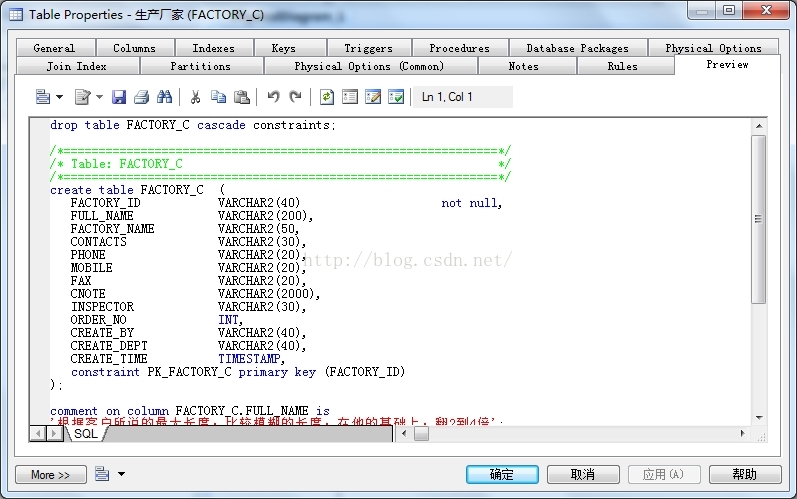The width and height of the screenshot is (797, 499).
Task: Click the 'create table FACTORY_C' line
Action: [x=137, y=190]
